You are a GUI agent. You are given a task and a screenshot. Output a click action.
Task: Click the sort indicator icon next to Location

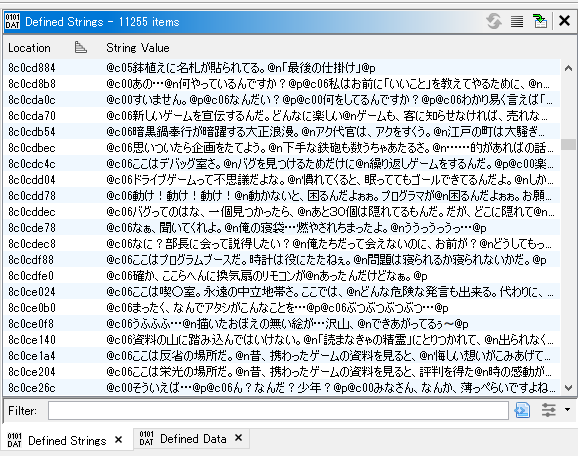[x=81, y=47]
